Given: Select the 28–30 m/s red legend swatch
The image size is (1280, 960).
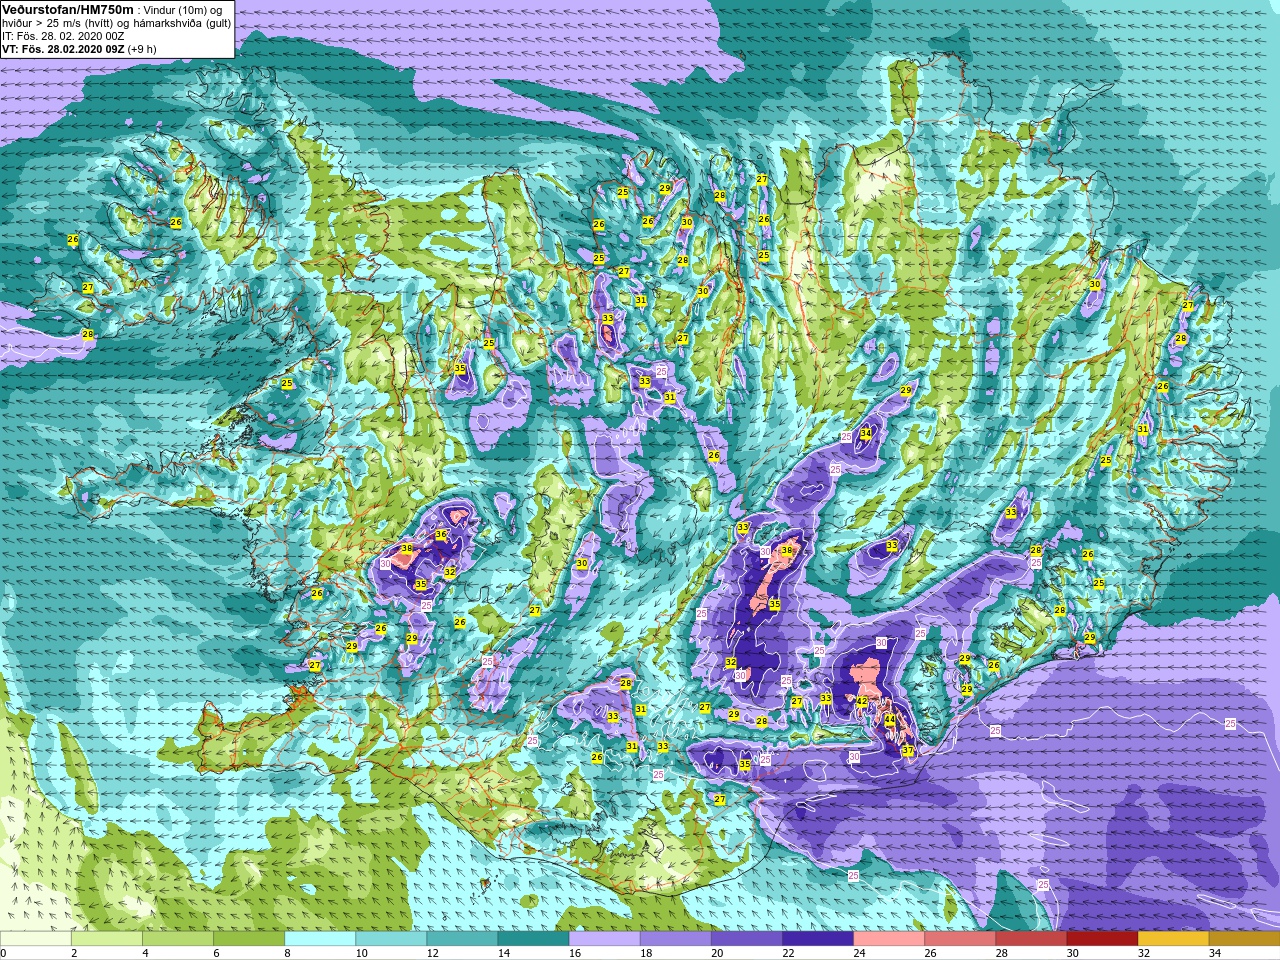Looking at the screenshot, I should tap(1030, 939).
